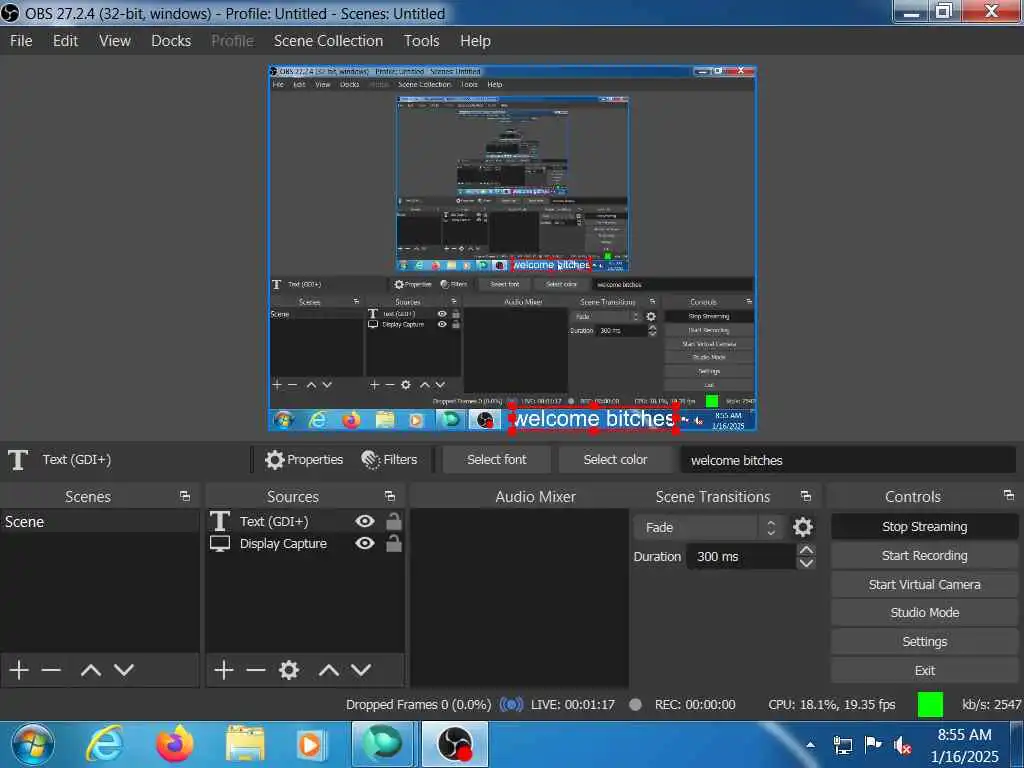Enable Studio Mode
Image resolution: width=1024 pixels, height=768 pixels.
click(924, 613)
